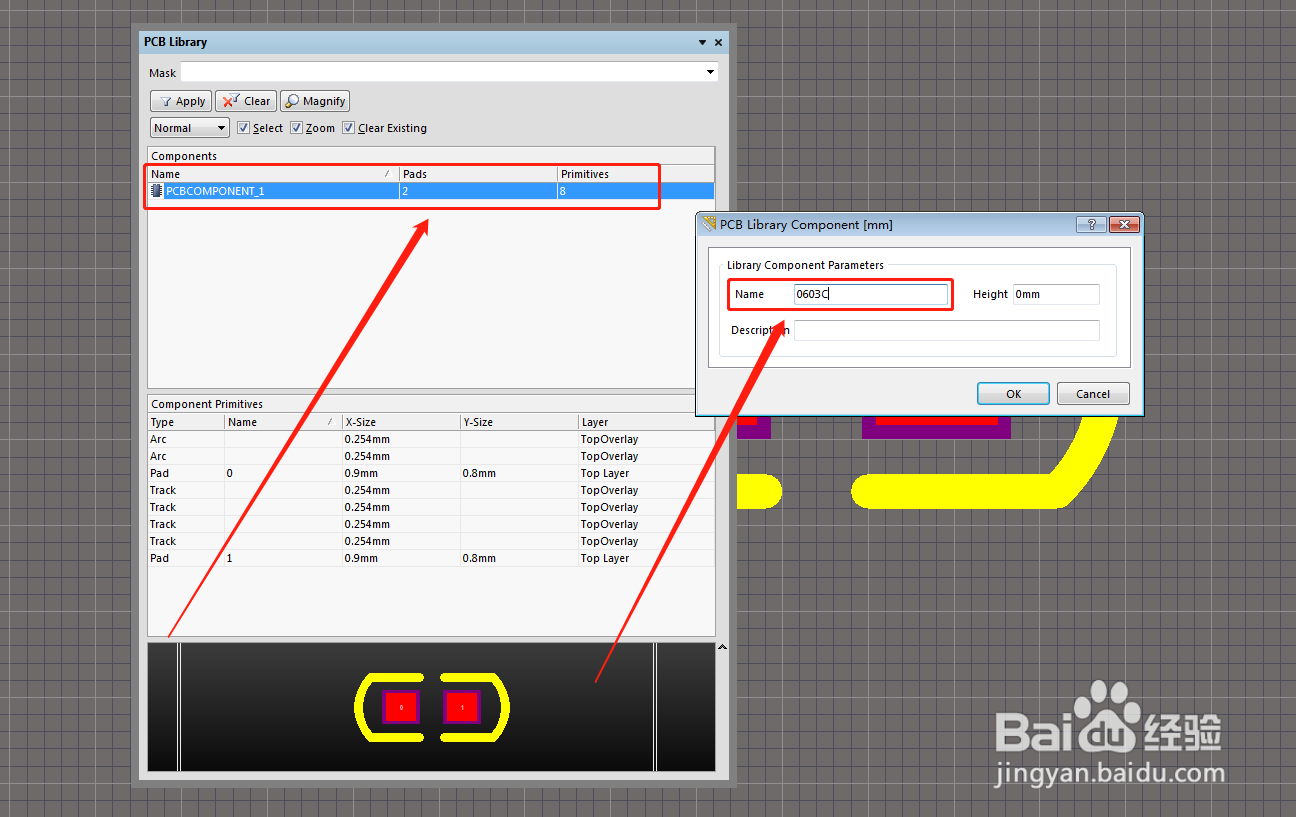Image resolution: width=1296 pixels, height=817 pixels.
Task: Uncheck the Clear Existing checkbox
Action: [348, 128]
